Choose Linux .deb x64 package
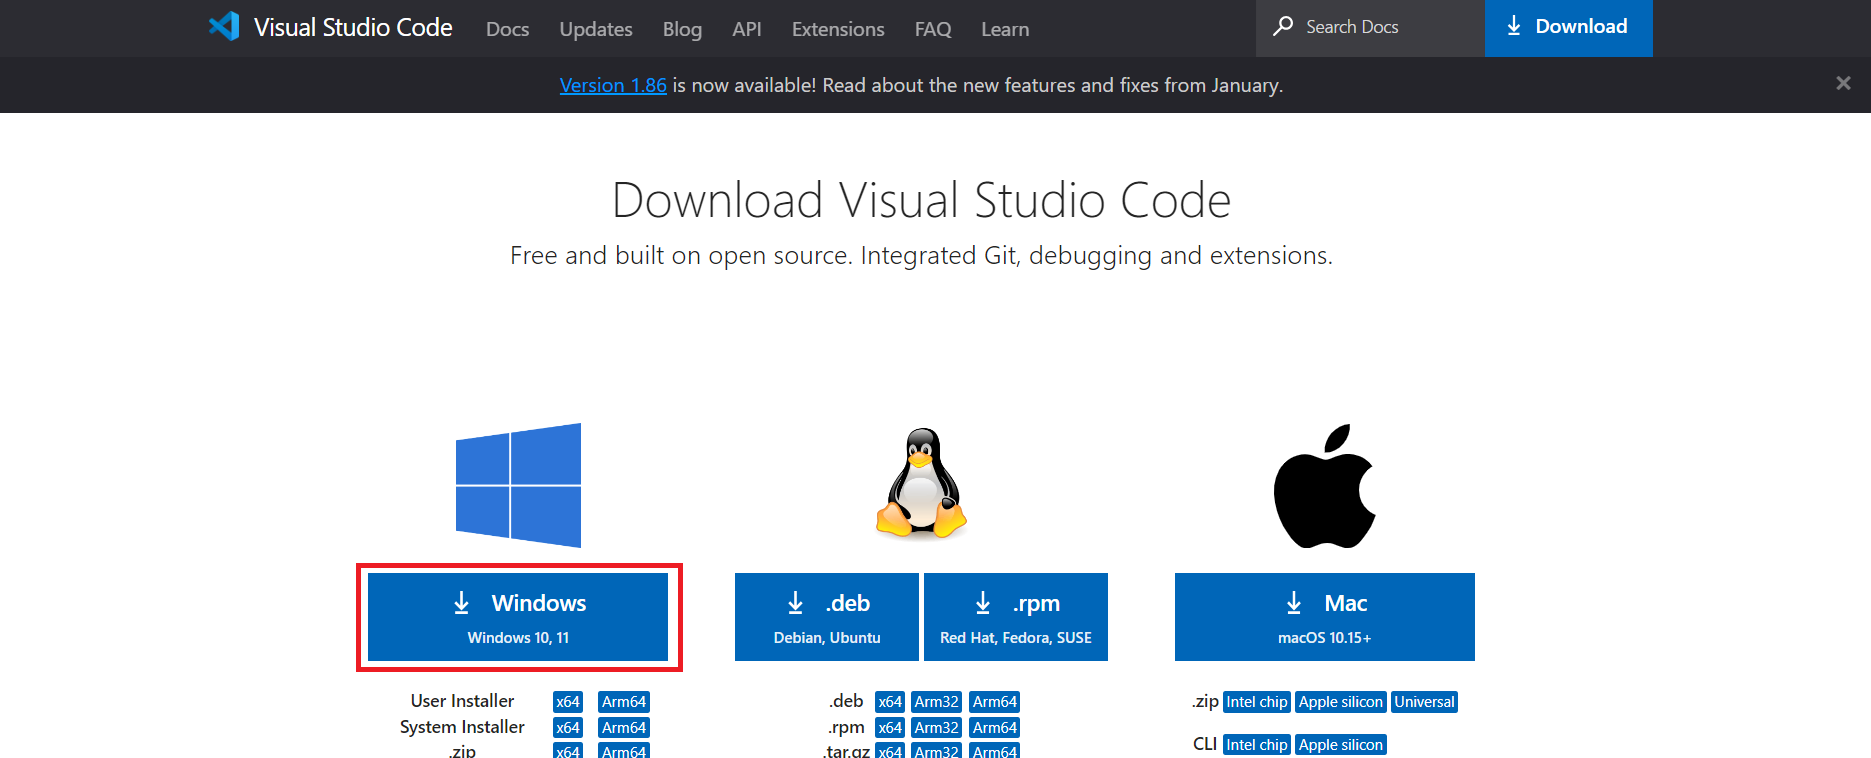Image resolution: width=1871 pixels, height=758 pixels. pyautogui.click(x=890, y=702)
